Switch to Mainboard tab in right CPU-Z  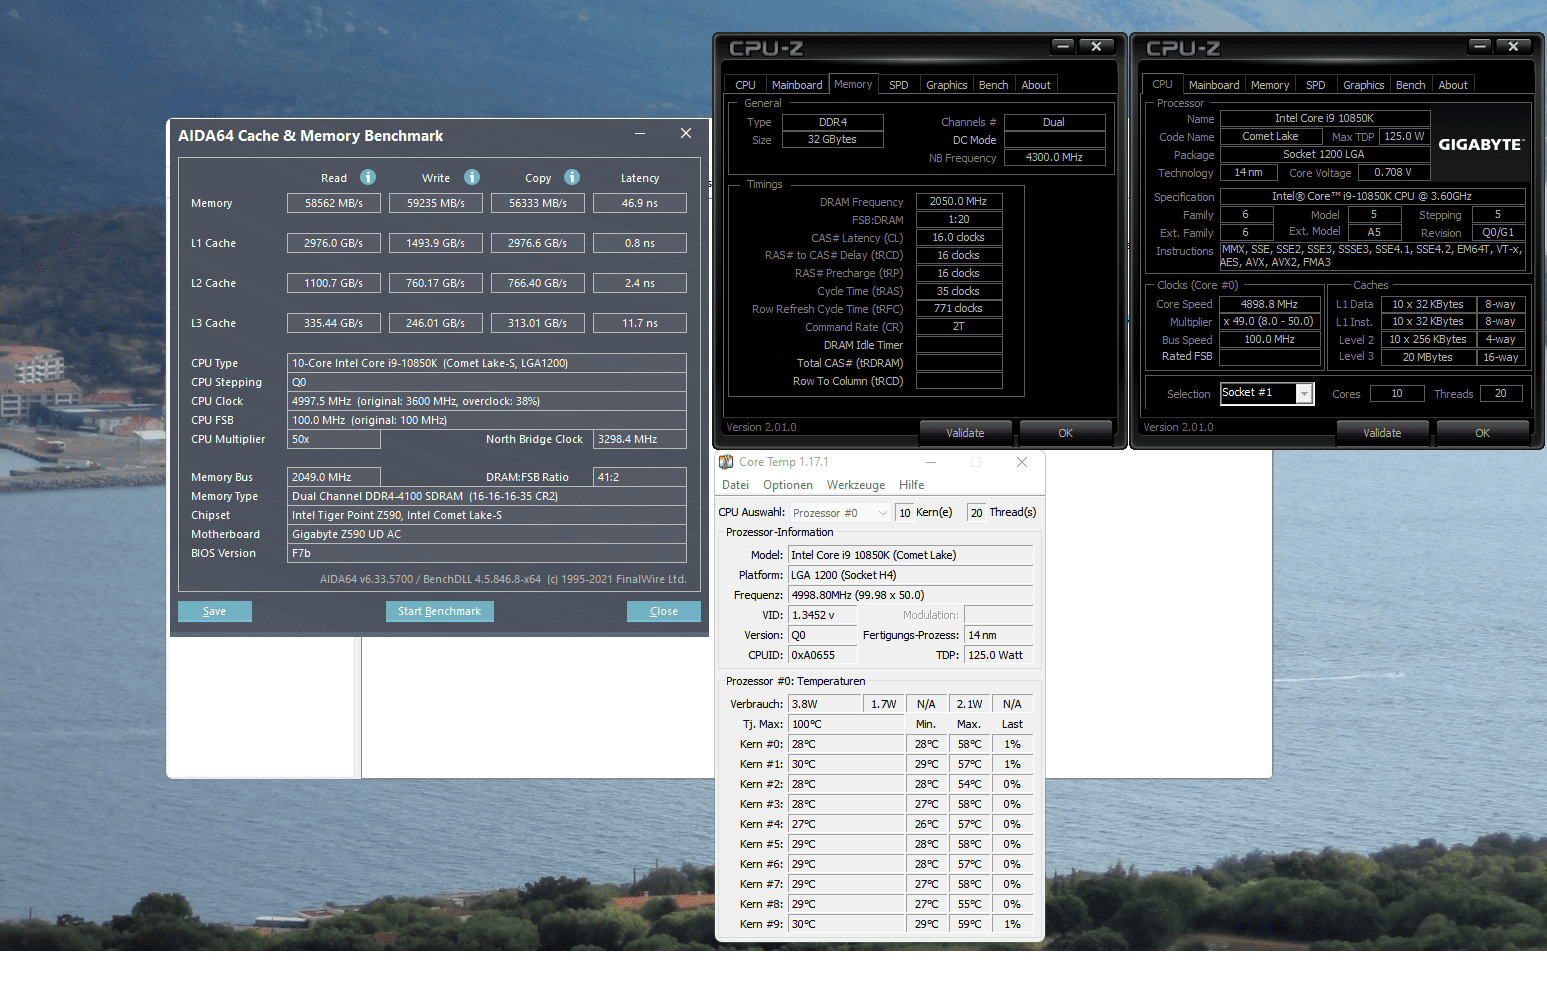pos(1214,85)
